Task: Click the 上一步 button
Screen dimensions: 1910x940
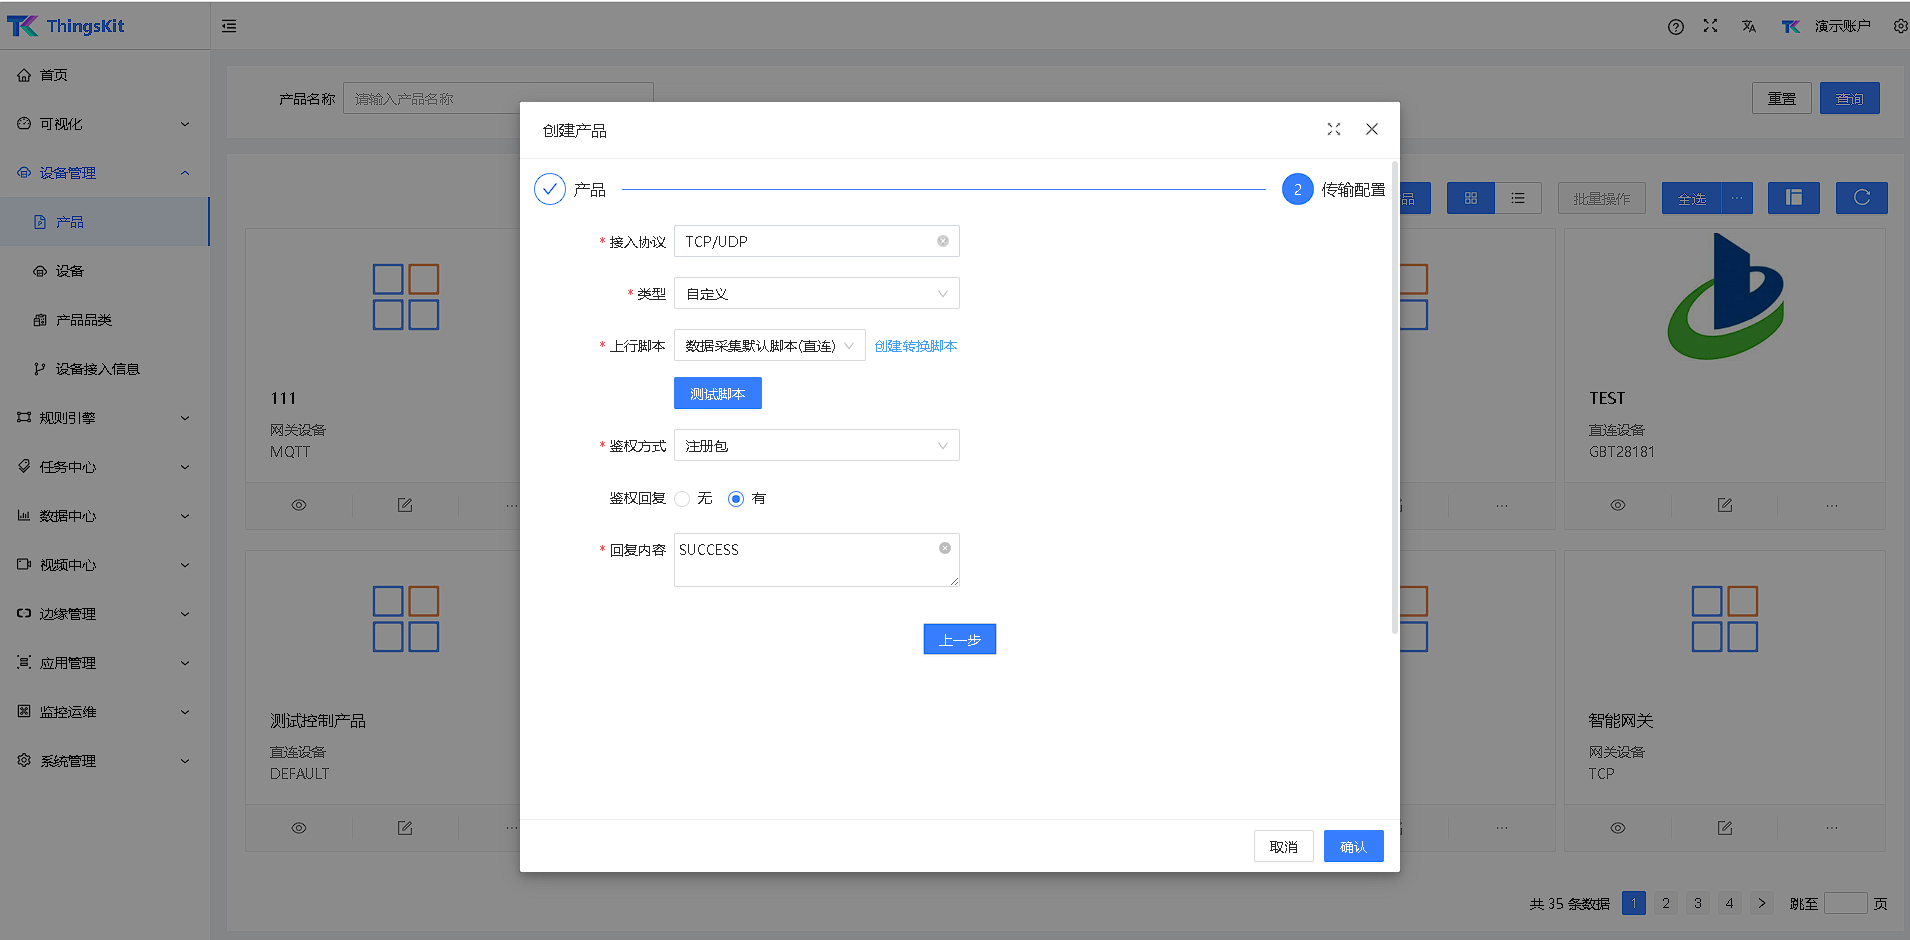Action: coord(959,639)
